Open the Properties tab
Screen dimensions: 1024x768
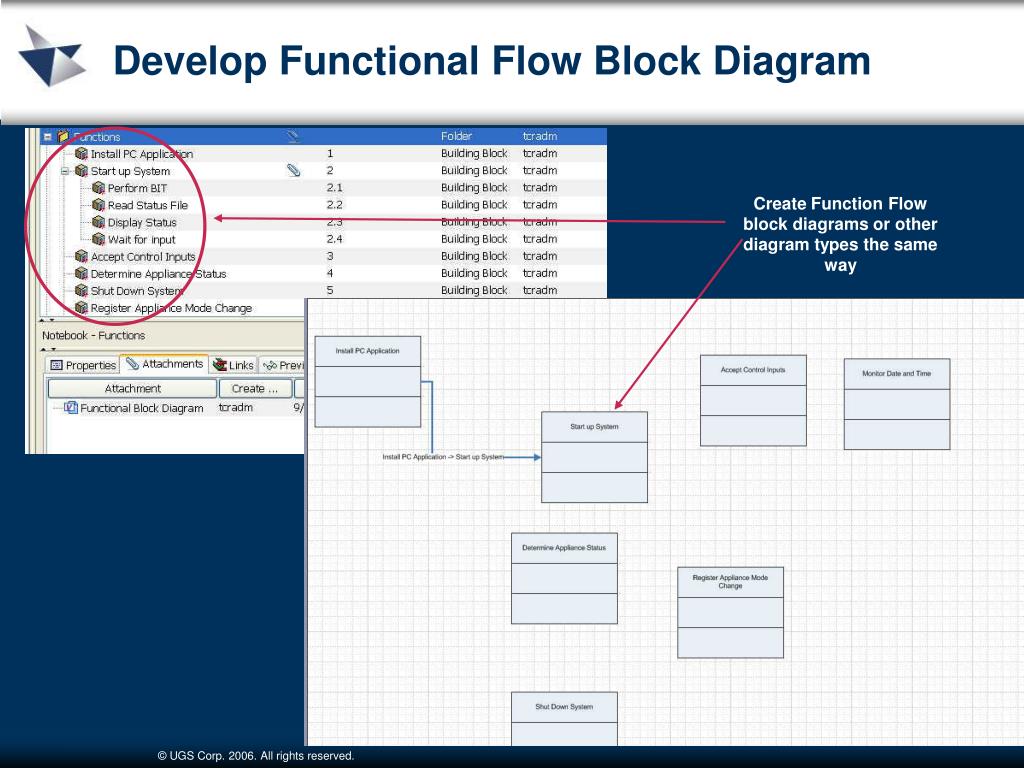click(83, 365)
